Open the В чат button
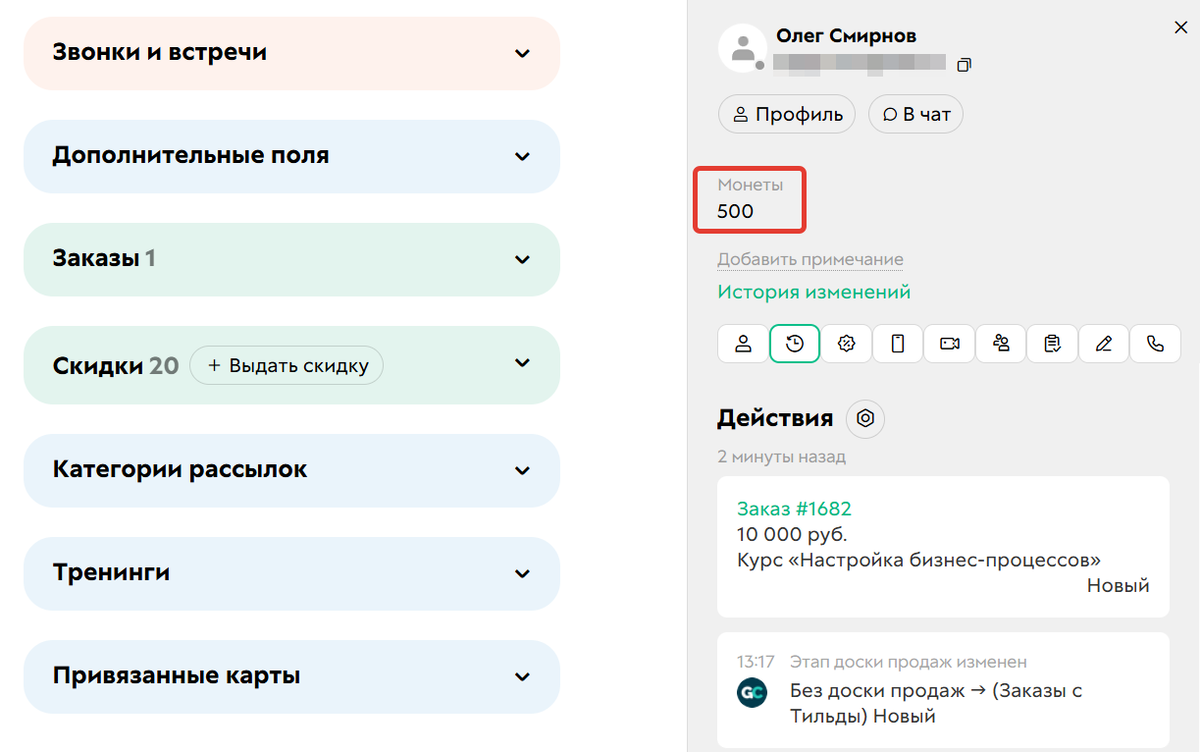Image resolution: width=1200 pixels, height=752 pixels. 915,113
